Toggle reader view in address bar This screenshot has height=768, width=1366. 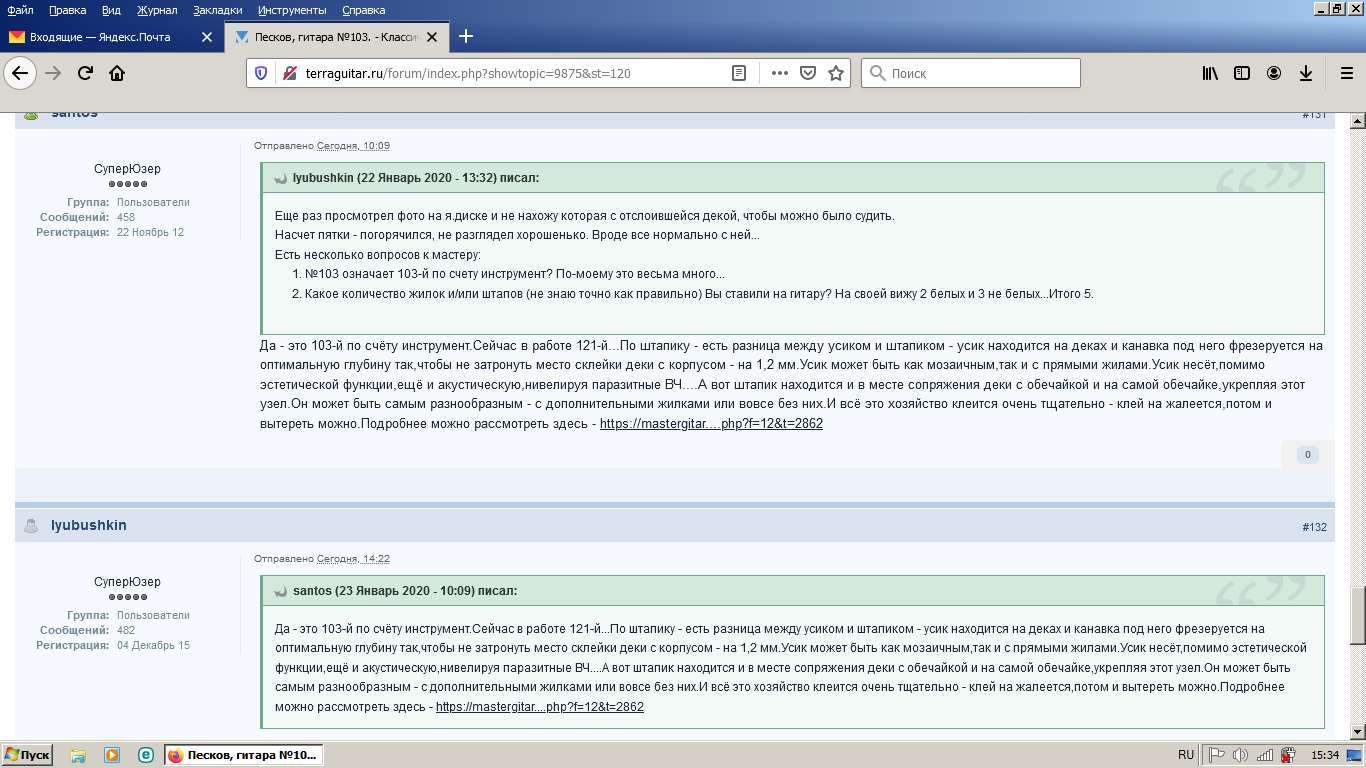point(739,73)
